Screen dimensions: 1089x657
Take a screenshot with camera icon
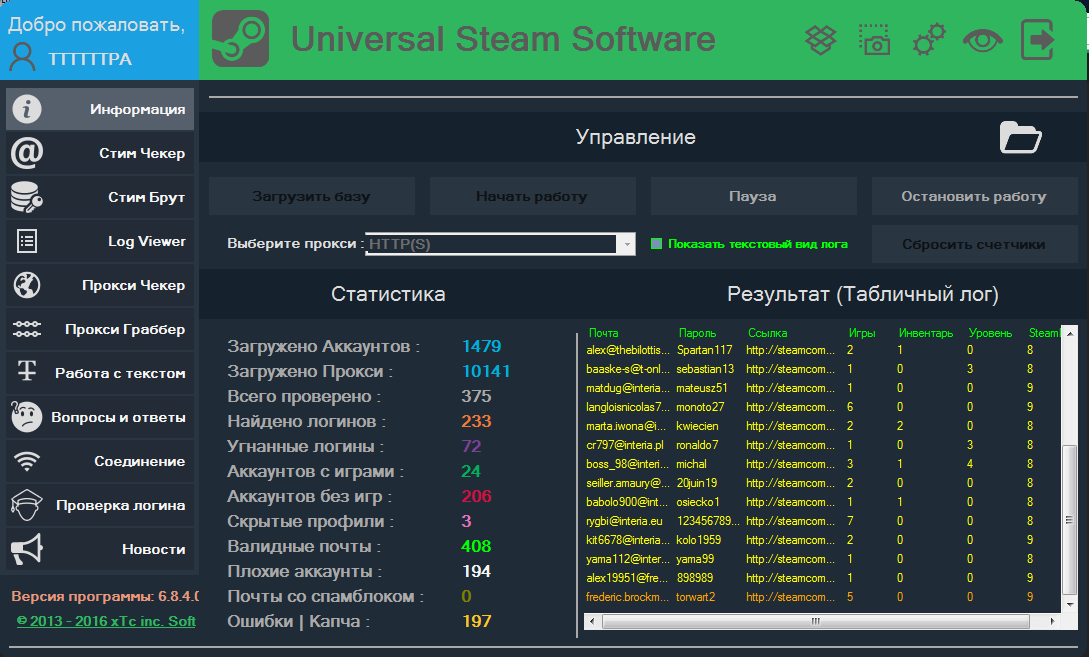point(875,40)
